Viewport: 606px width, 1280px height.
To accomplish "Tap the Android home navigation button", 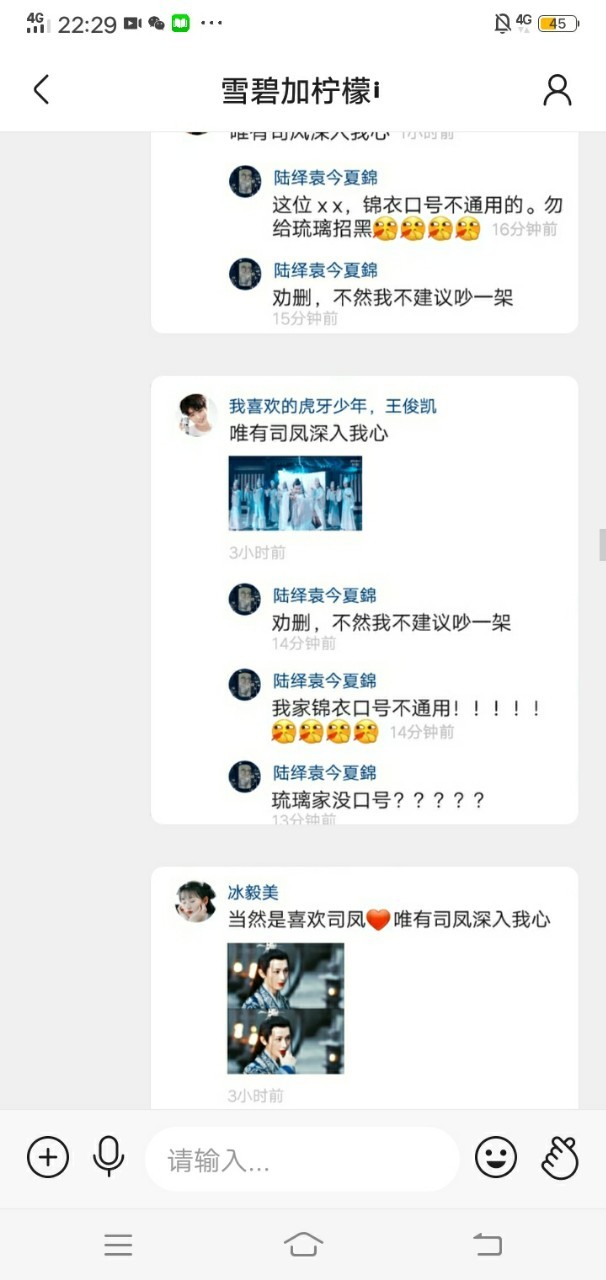I will coord(303,1244).
